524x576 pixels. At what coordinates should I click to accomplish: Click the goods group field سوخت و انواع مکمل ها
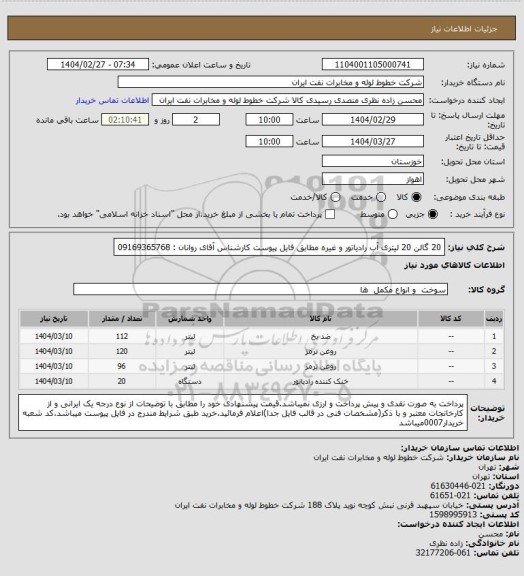pyautogui.click(x=261, y=289)
